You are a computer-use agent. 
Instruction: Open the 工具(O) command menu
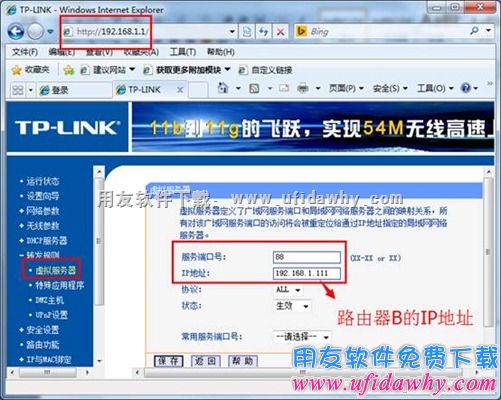click(x=435, y=88)
